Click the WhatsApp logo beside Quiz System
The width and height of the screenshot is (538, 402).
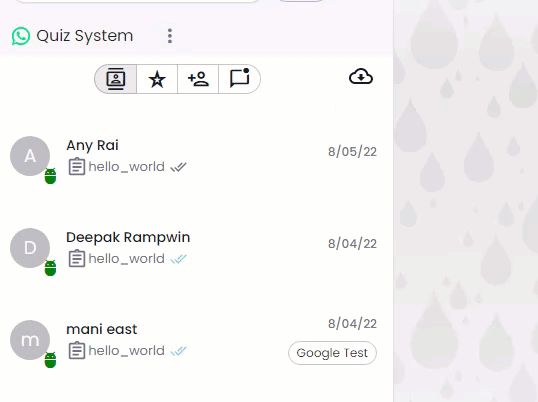(21, 36)
